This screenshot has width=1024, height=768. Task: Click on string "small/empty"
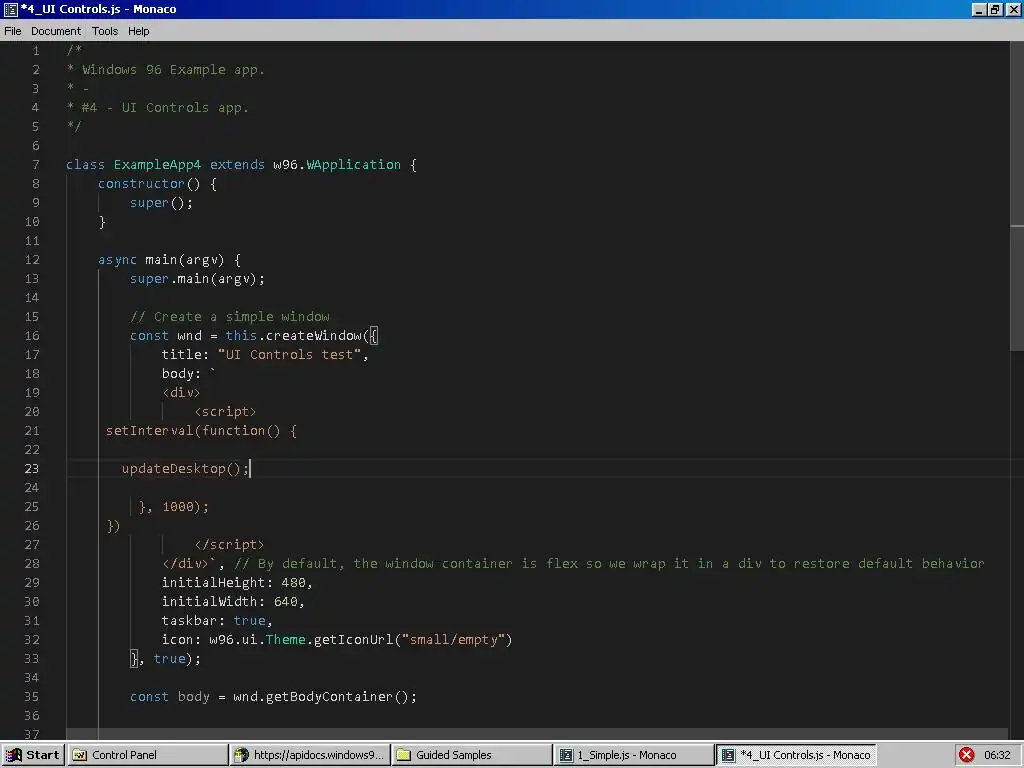pyautogui.click(x=453, y=639)
